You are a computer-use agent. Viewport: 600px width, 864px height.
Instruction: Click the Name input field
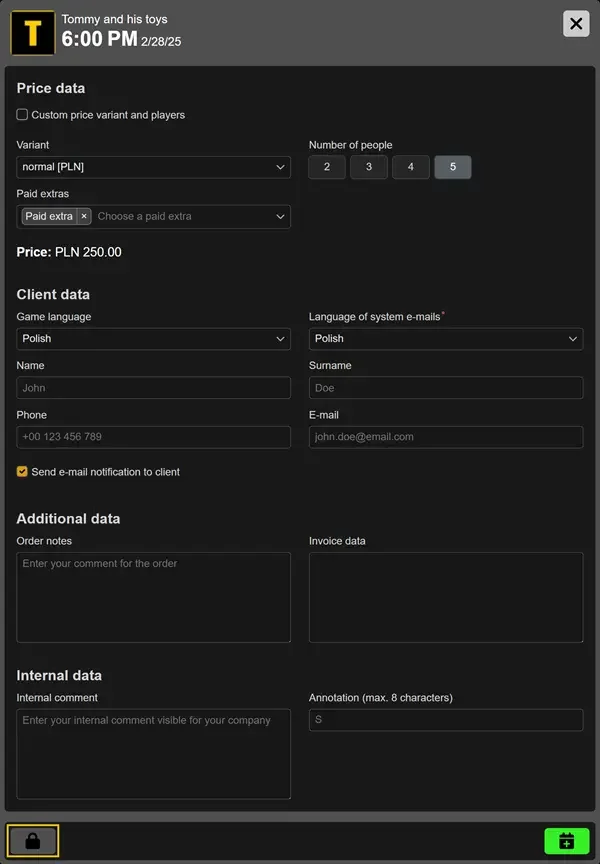click(x=153, y=388)
